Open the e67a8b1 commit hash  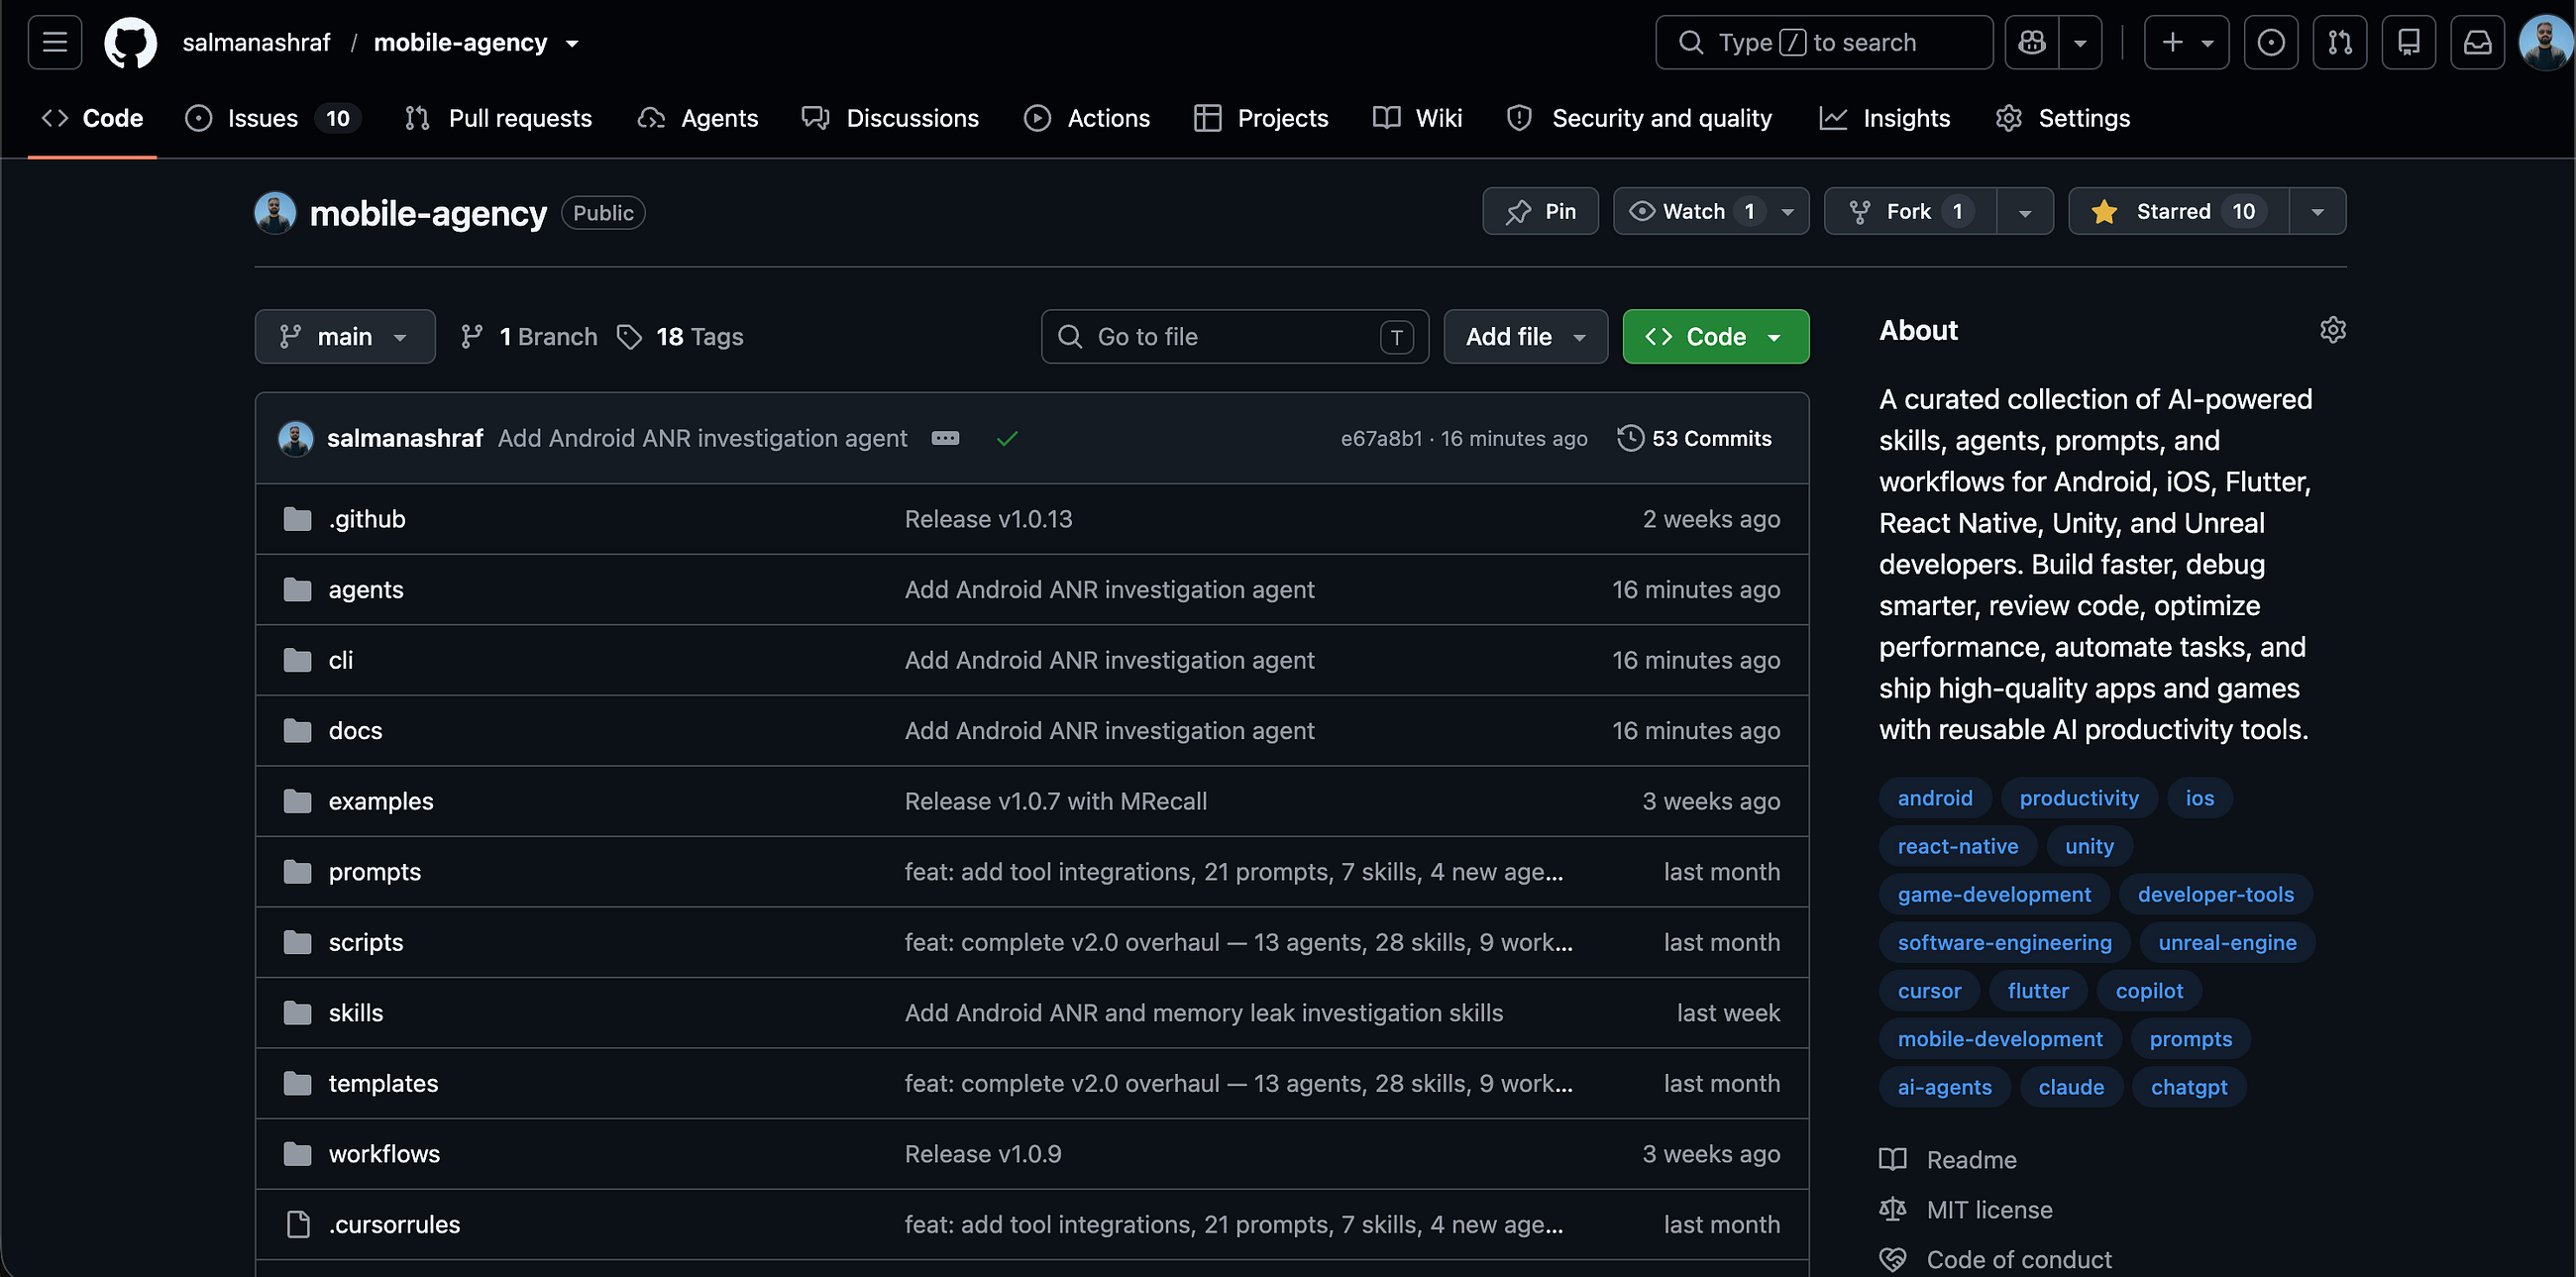[1381, 438]
